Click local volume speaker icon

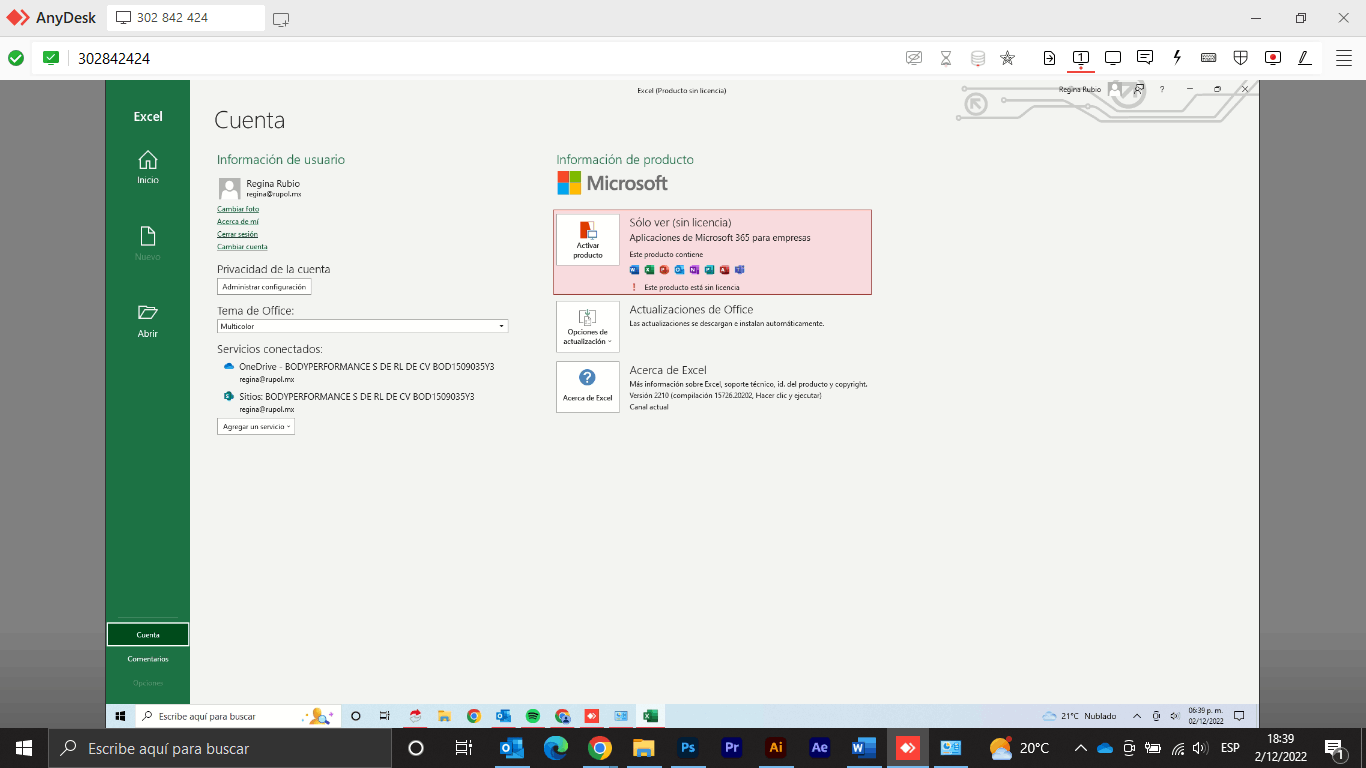tap(1199, 748)
